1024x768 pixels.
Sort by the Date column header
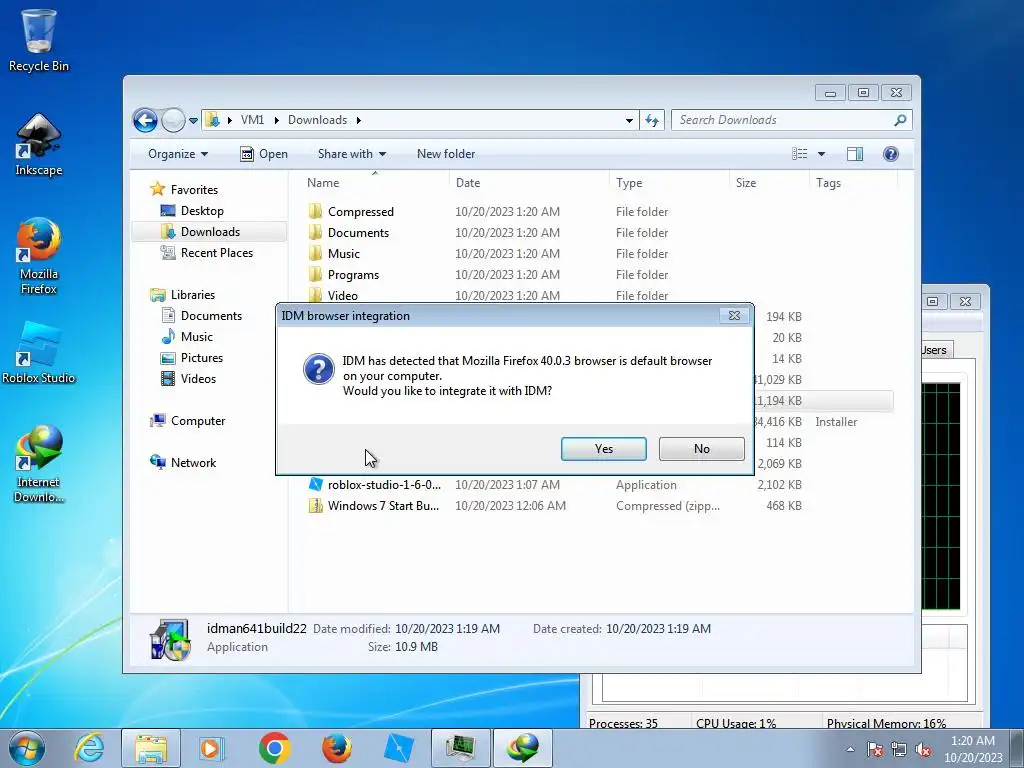[529, 183]
